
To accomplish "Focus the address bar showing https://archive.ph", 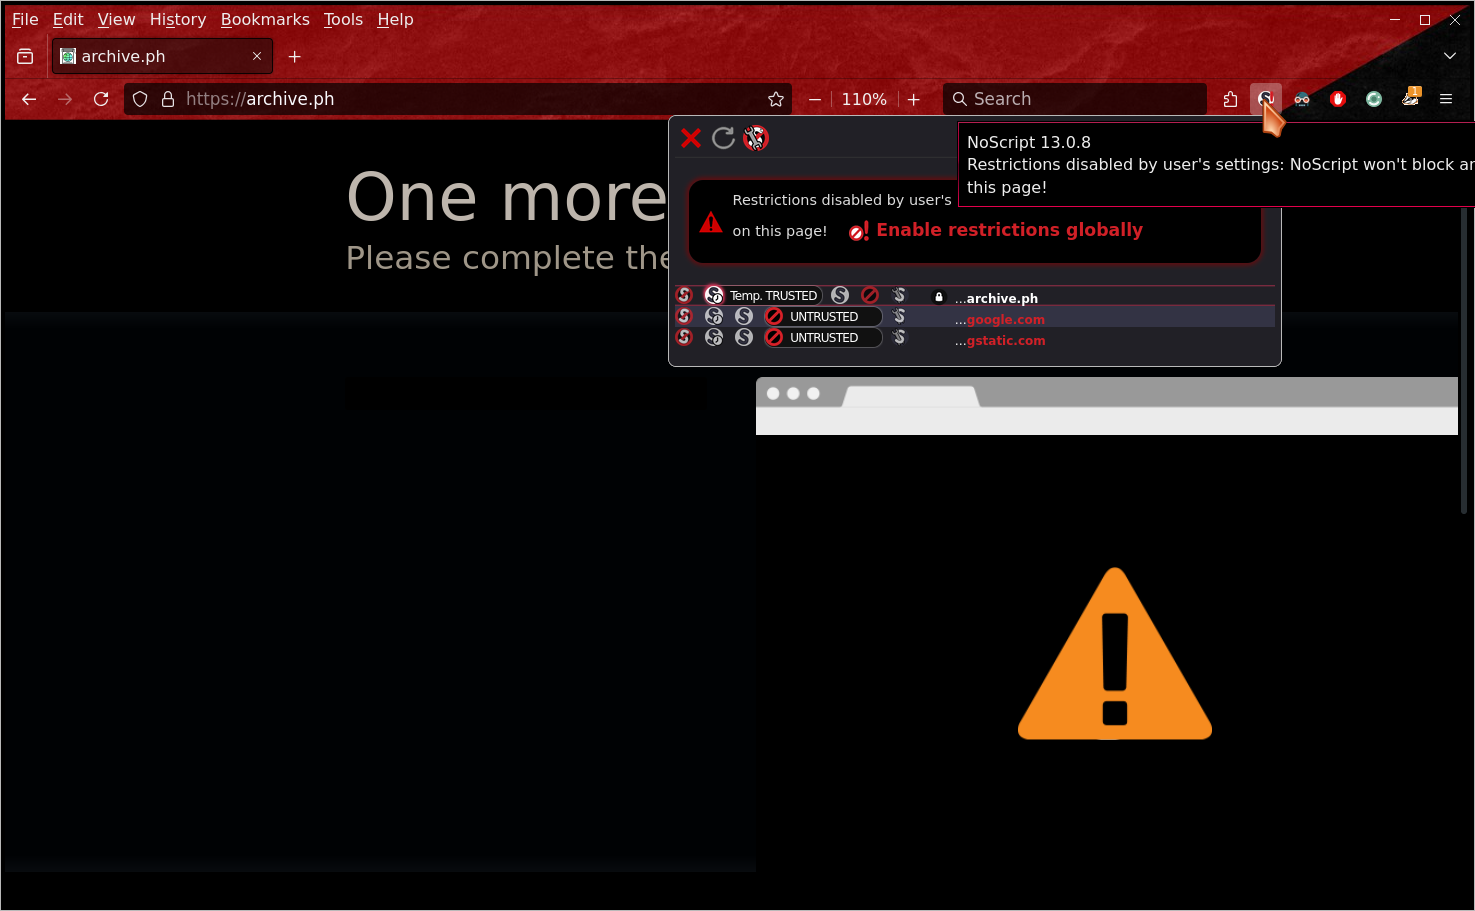I will [458, 99].
